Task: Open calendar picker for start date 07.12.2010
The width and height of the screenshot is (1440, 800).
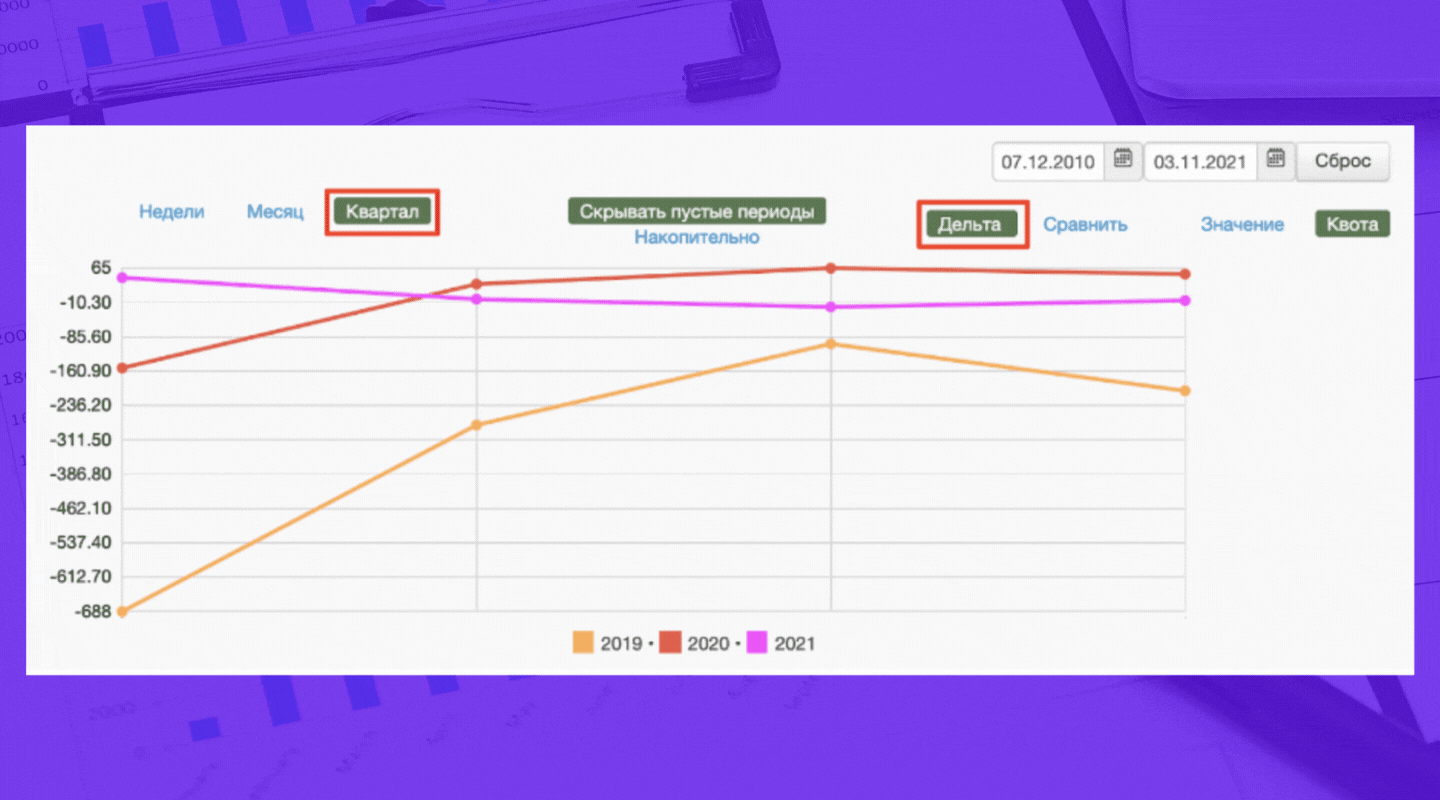Action: pos(1123,161)
